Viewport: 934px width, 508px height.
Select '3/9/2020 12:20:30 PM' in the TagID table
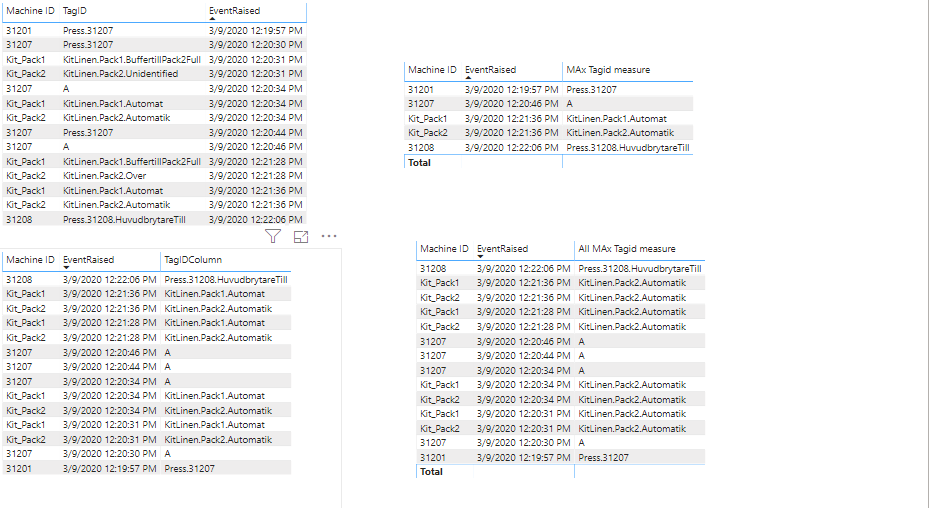[x=256, y=45]
